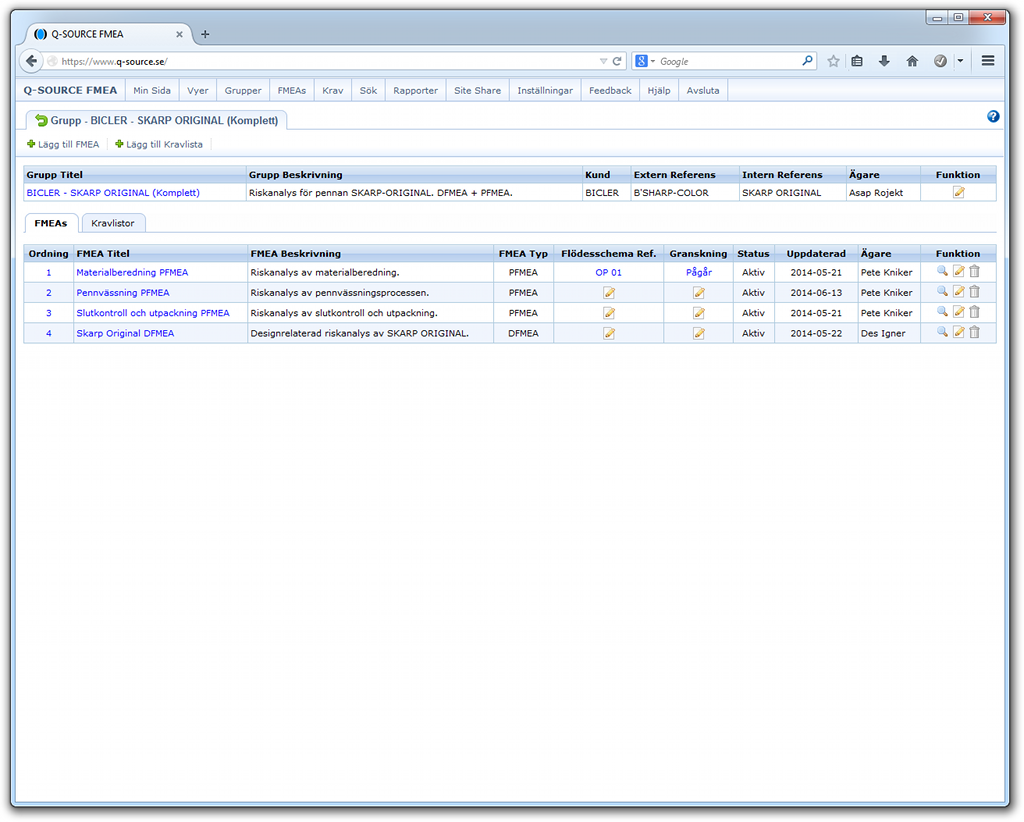Open Slutkontroll och utpackning PFMEA link
Viewport: 1024px width, 822px height.
(153, 313)
